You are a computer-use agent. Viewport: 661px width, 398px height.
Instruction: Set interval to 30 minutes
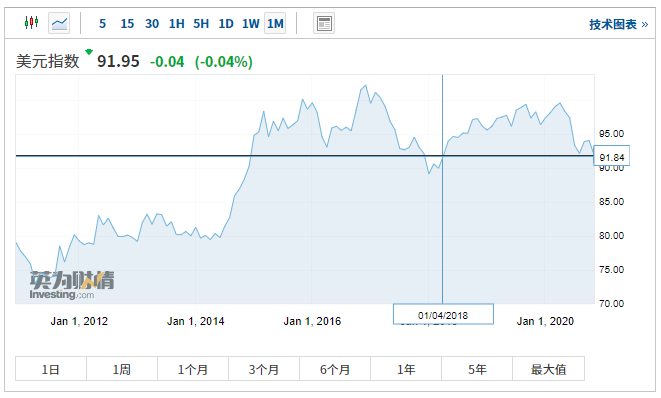coord(152,24)
